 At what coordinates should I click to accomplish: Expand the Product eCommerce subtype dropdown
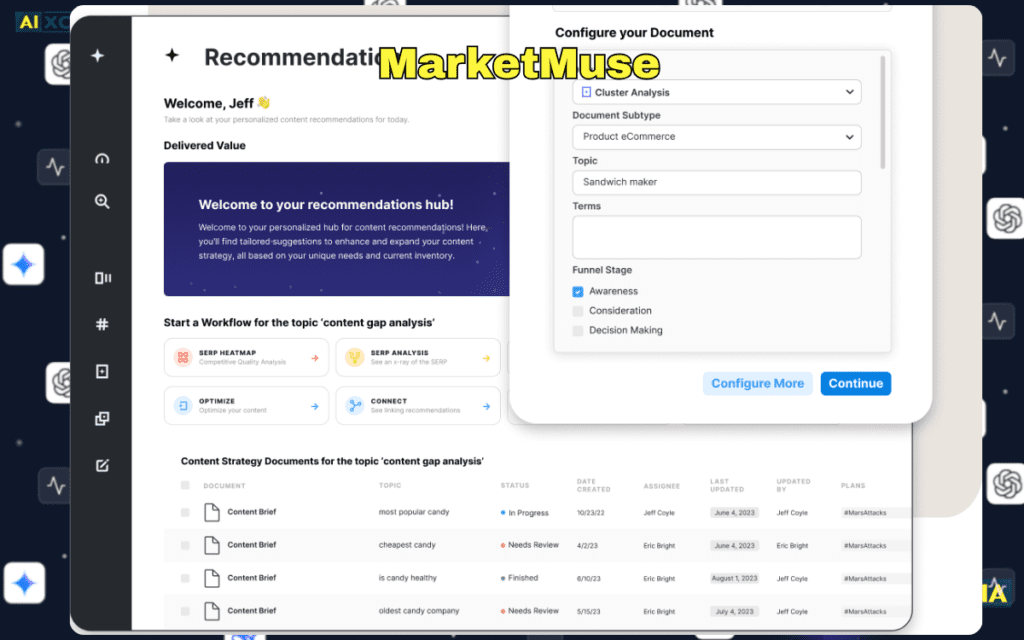(716, 137)
